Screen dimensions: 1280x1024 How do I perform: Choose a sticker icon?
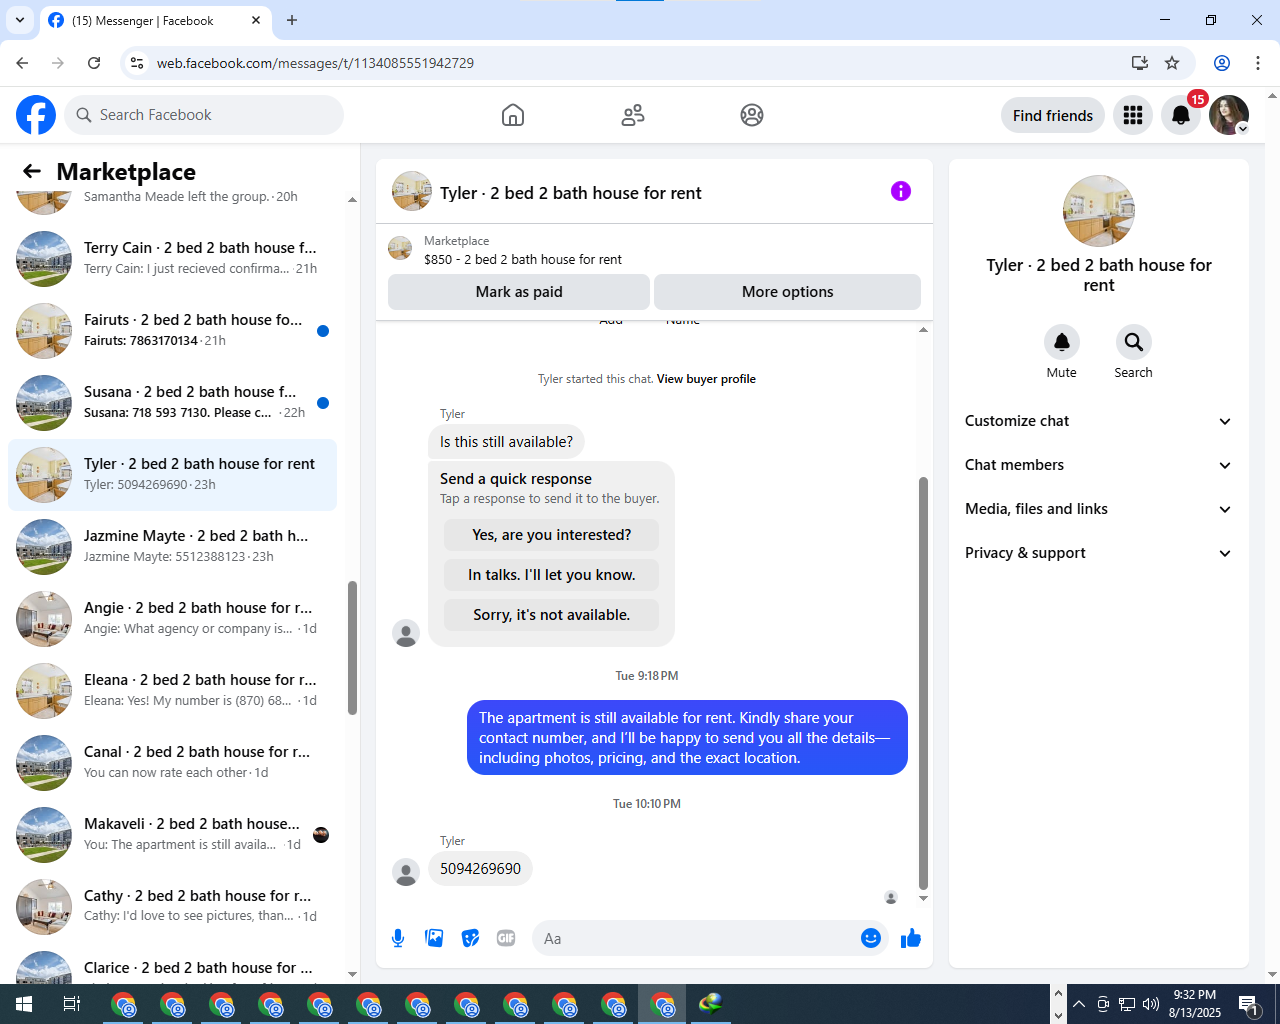tap(470, 938)
